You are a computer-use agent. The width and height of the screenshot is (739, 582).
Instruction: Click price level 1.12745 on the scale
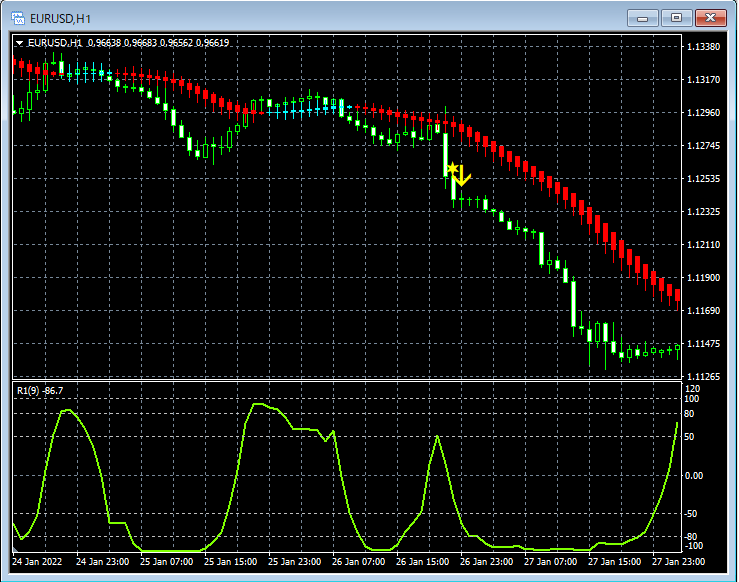coord(704,146)
